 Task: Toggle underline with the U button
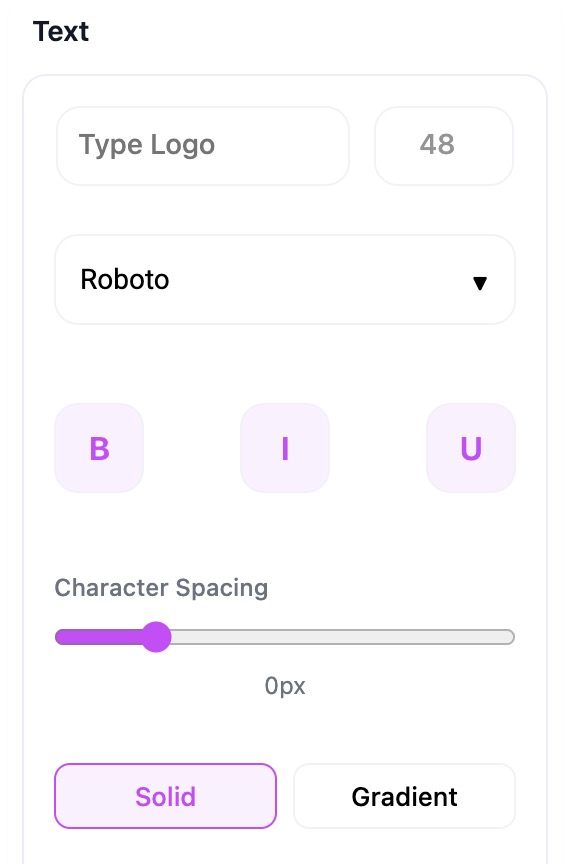471,448
